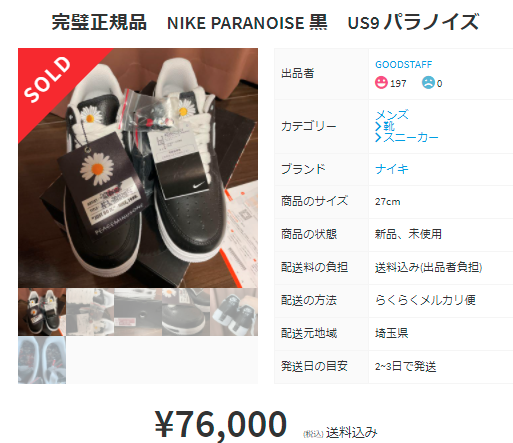The width and height of the screenshot is (513, 443).
Task: Select the third thumbnail showing box label
Action: [138, 312]
